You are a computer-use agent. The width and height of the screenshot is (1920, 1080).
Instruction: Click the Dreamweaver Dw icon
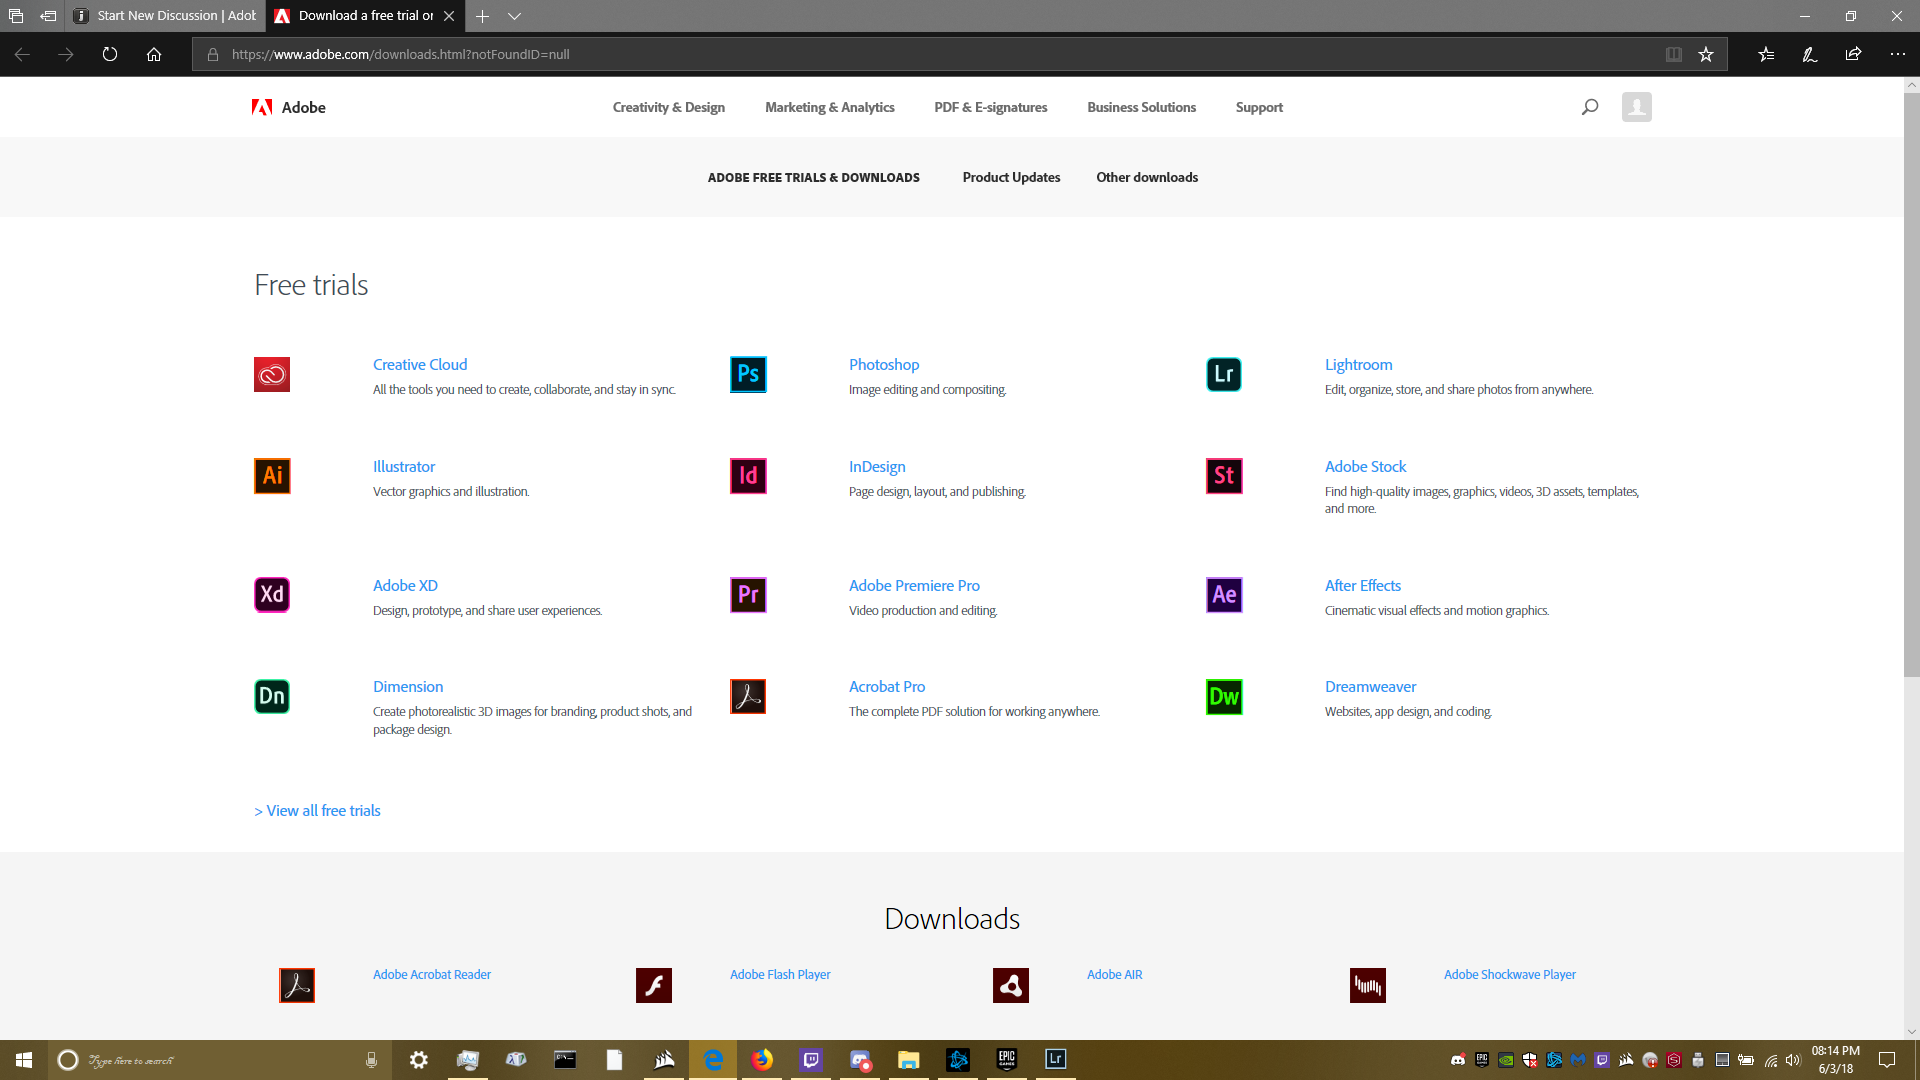(1224, 697)
